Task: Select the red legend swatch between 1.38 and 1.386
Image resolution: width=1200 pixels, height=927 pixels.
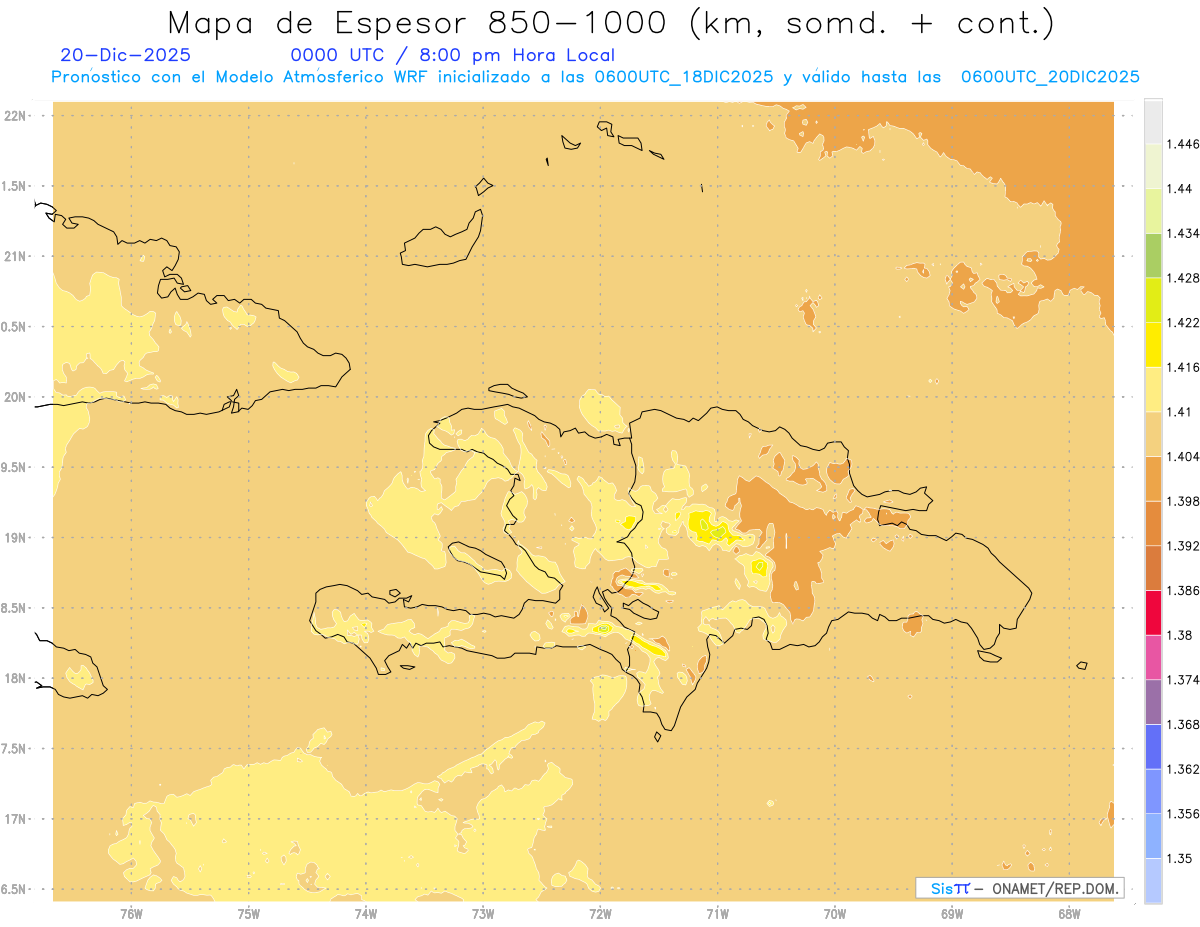Action: point(1153,613)
